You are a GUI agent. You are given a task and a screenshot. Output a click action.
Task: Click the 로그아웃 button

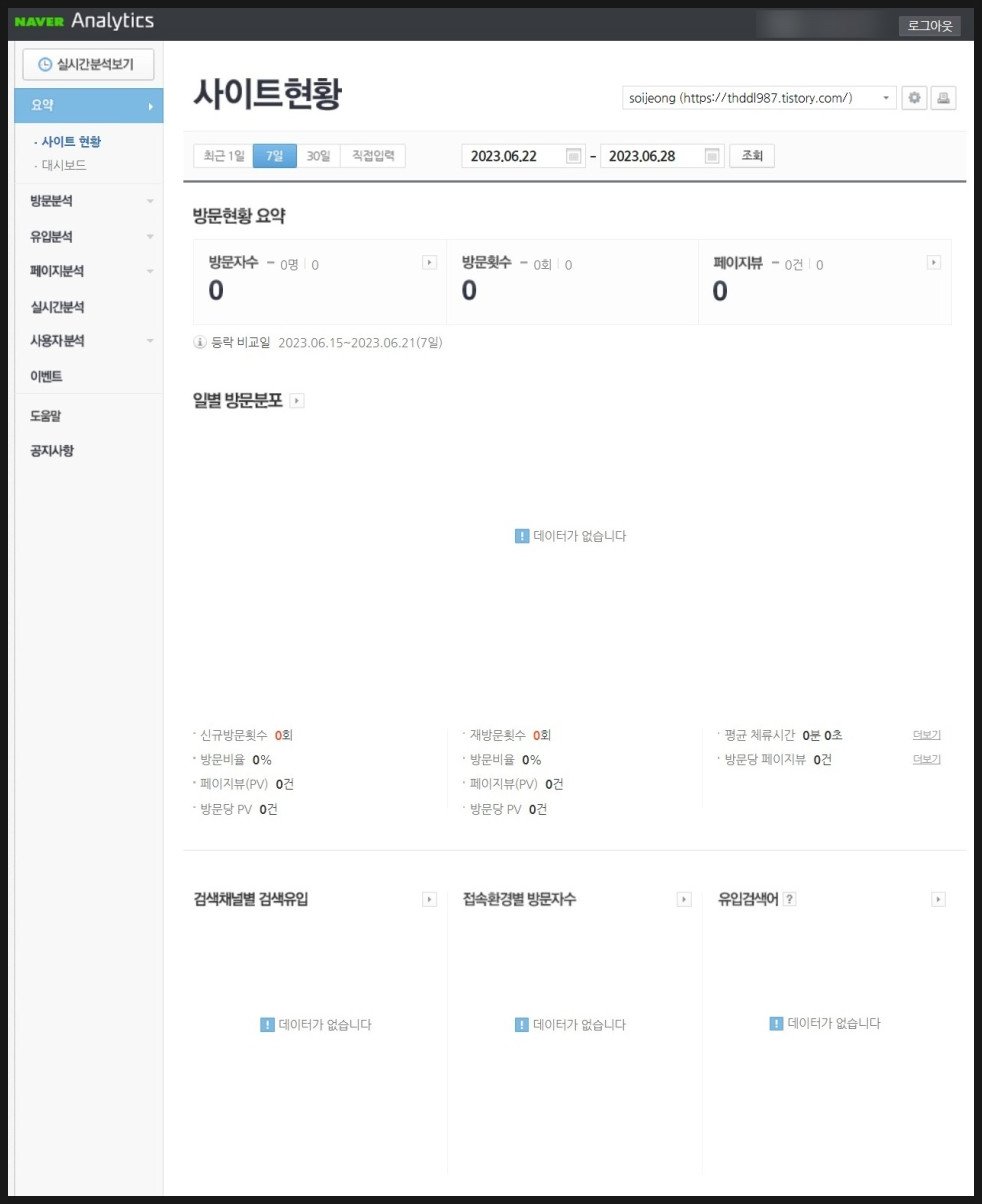click(929, 26)
